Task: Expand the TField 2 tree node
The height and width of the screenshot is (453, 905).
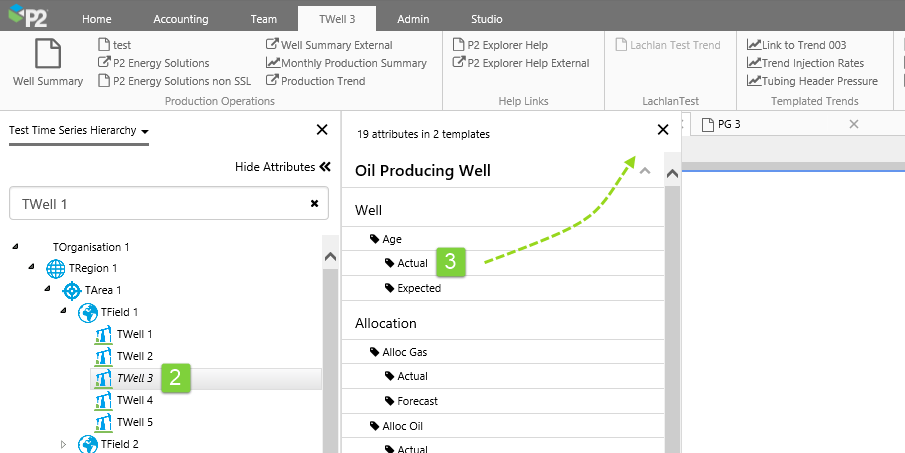Action: pyautogui.click(x=62, y=444)
